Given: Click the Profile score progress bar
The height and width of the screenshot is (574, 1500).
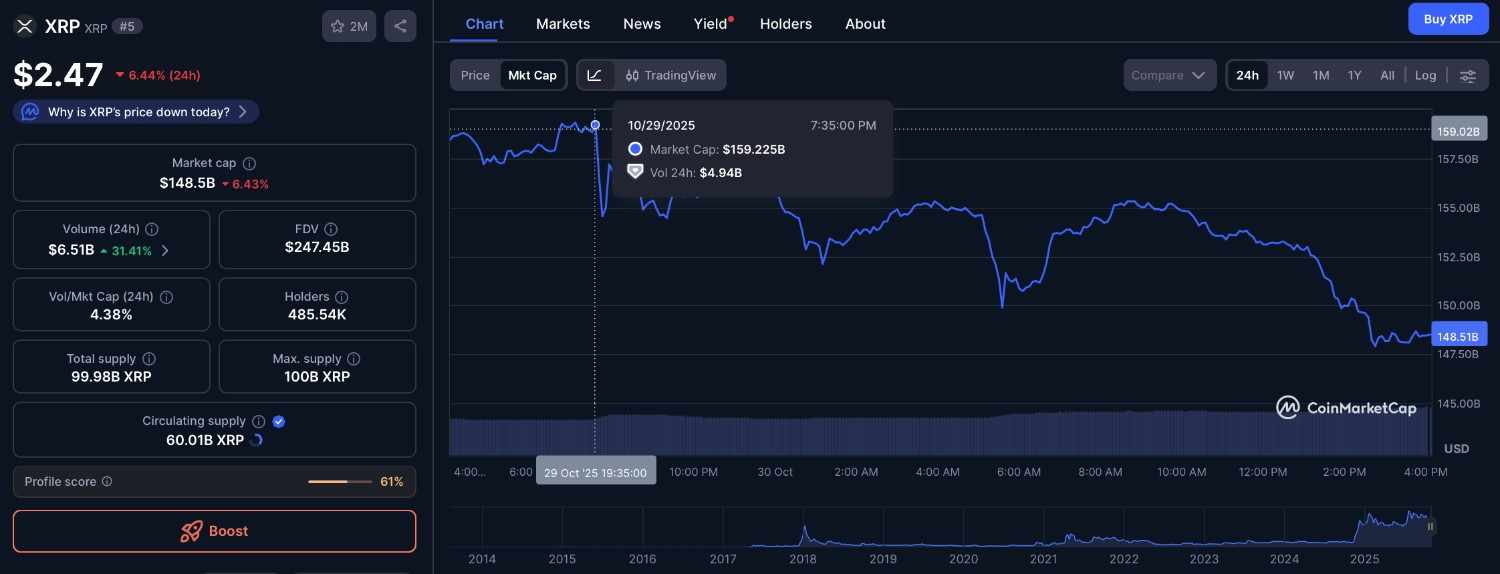Looking at the screenshot, I should 341,482.
